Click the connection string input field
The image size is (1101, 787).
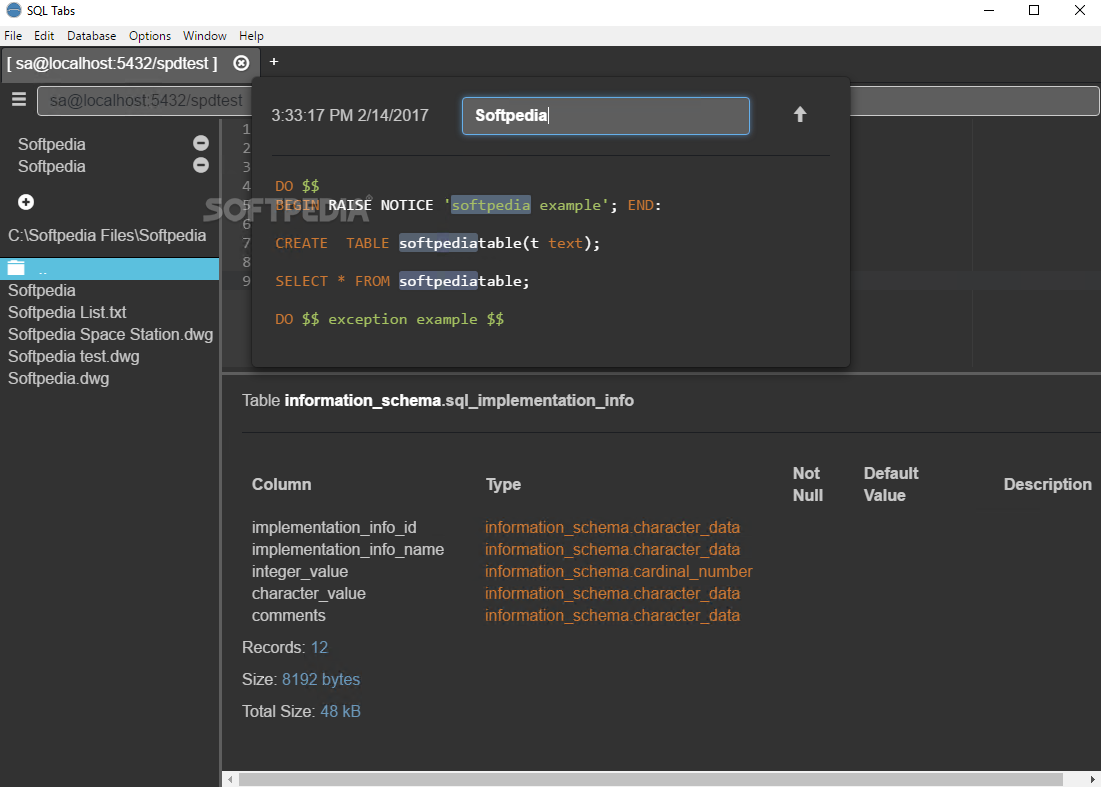click(144, 100)
